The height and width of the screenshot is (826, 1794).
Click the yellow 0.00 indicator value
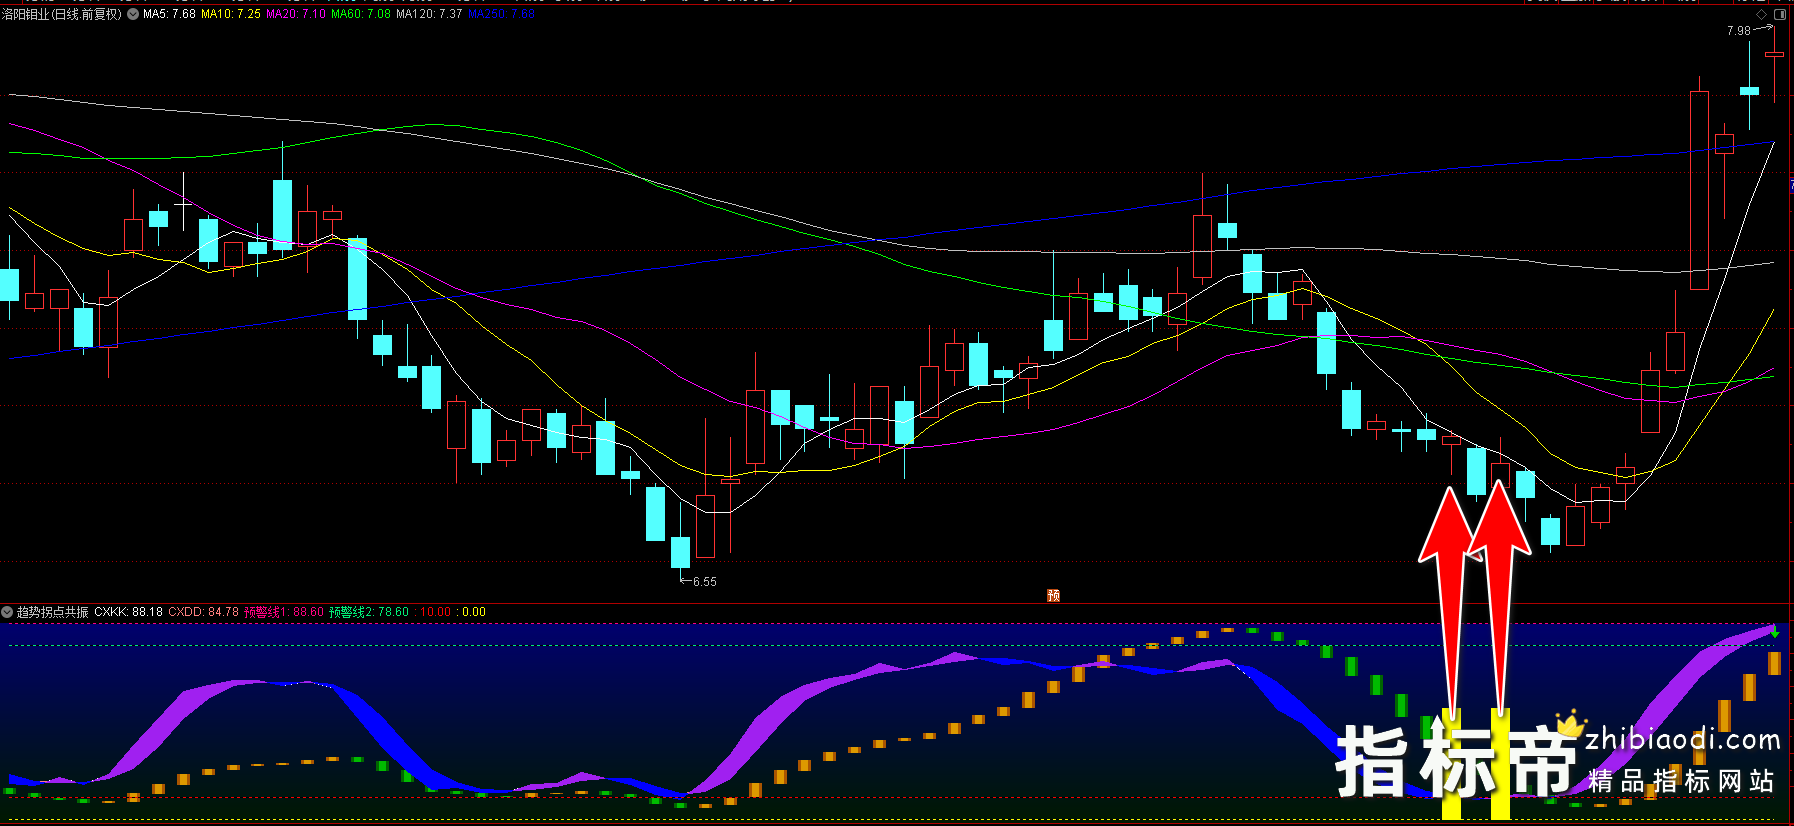click(473, 612)
